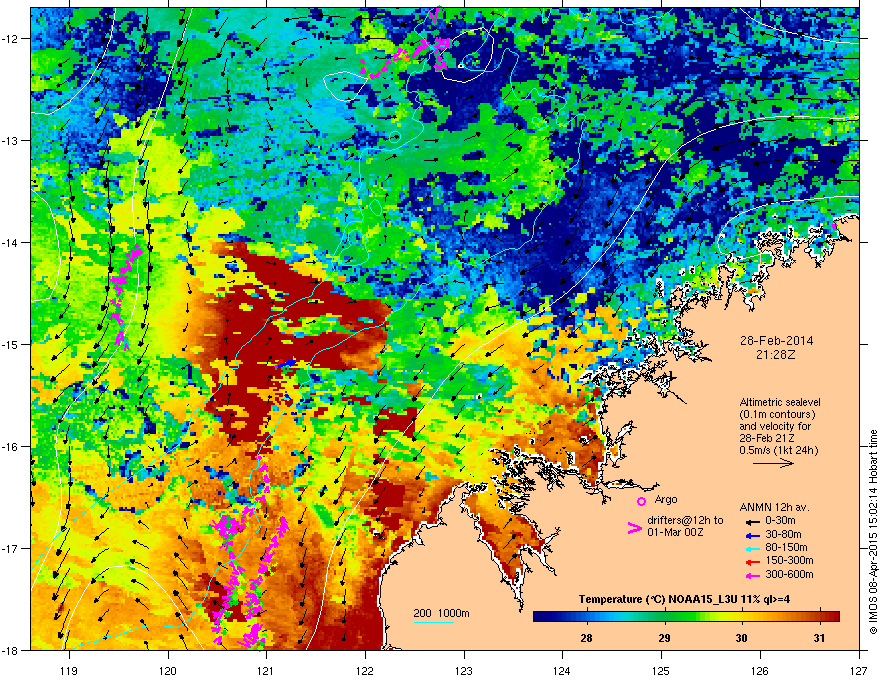880x680 pixels.
Task: Click the longitude axis label 121
Action: pos(266,670)
